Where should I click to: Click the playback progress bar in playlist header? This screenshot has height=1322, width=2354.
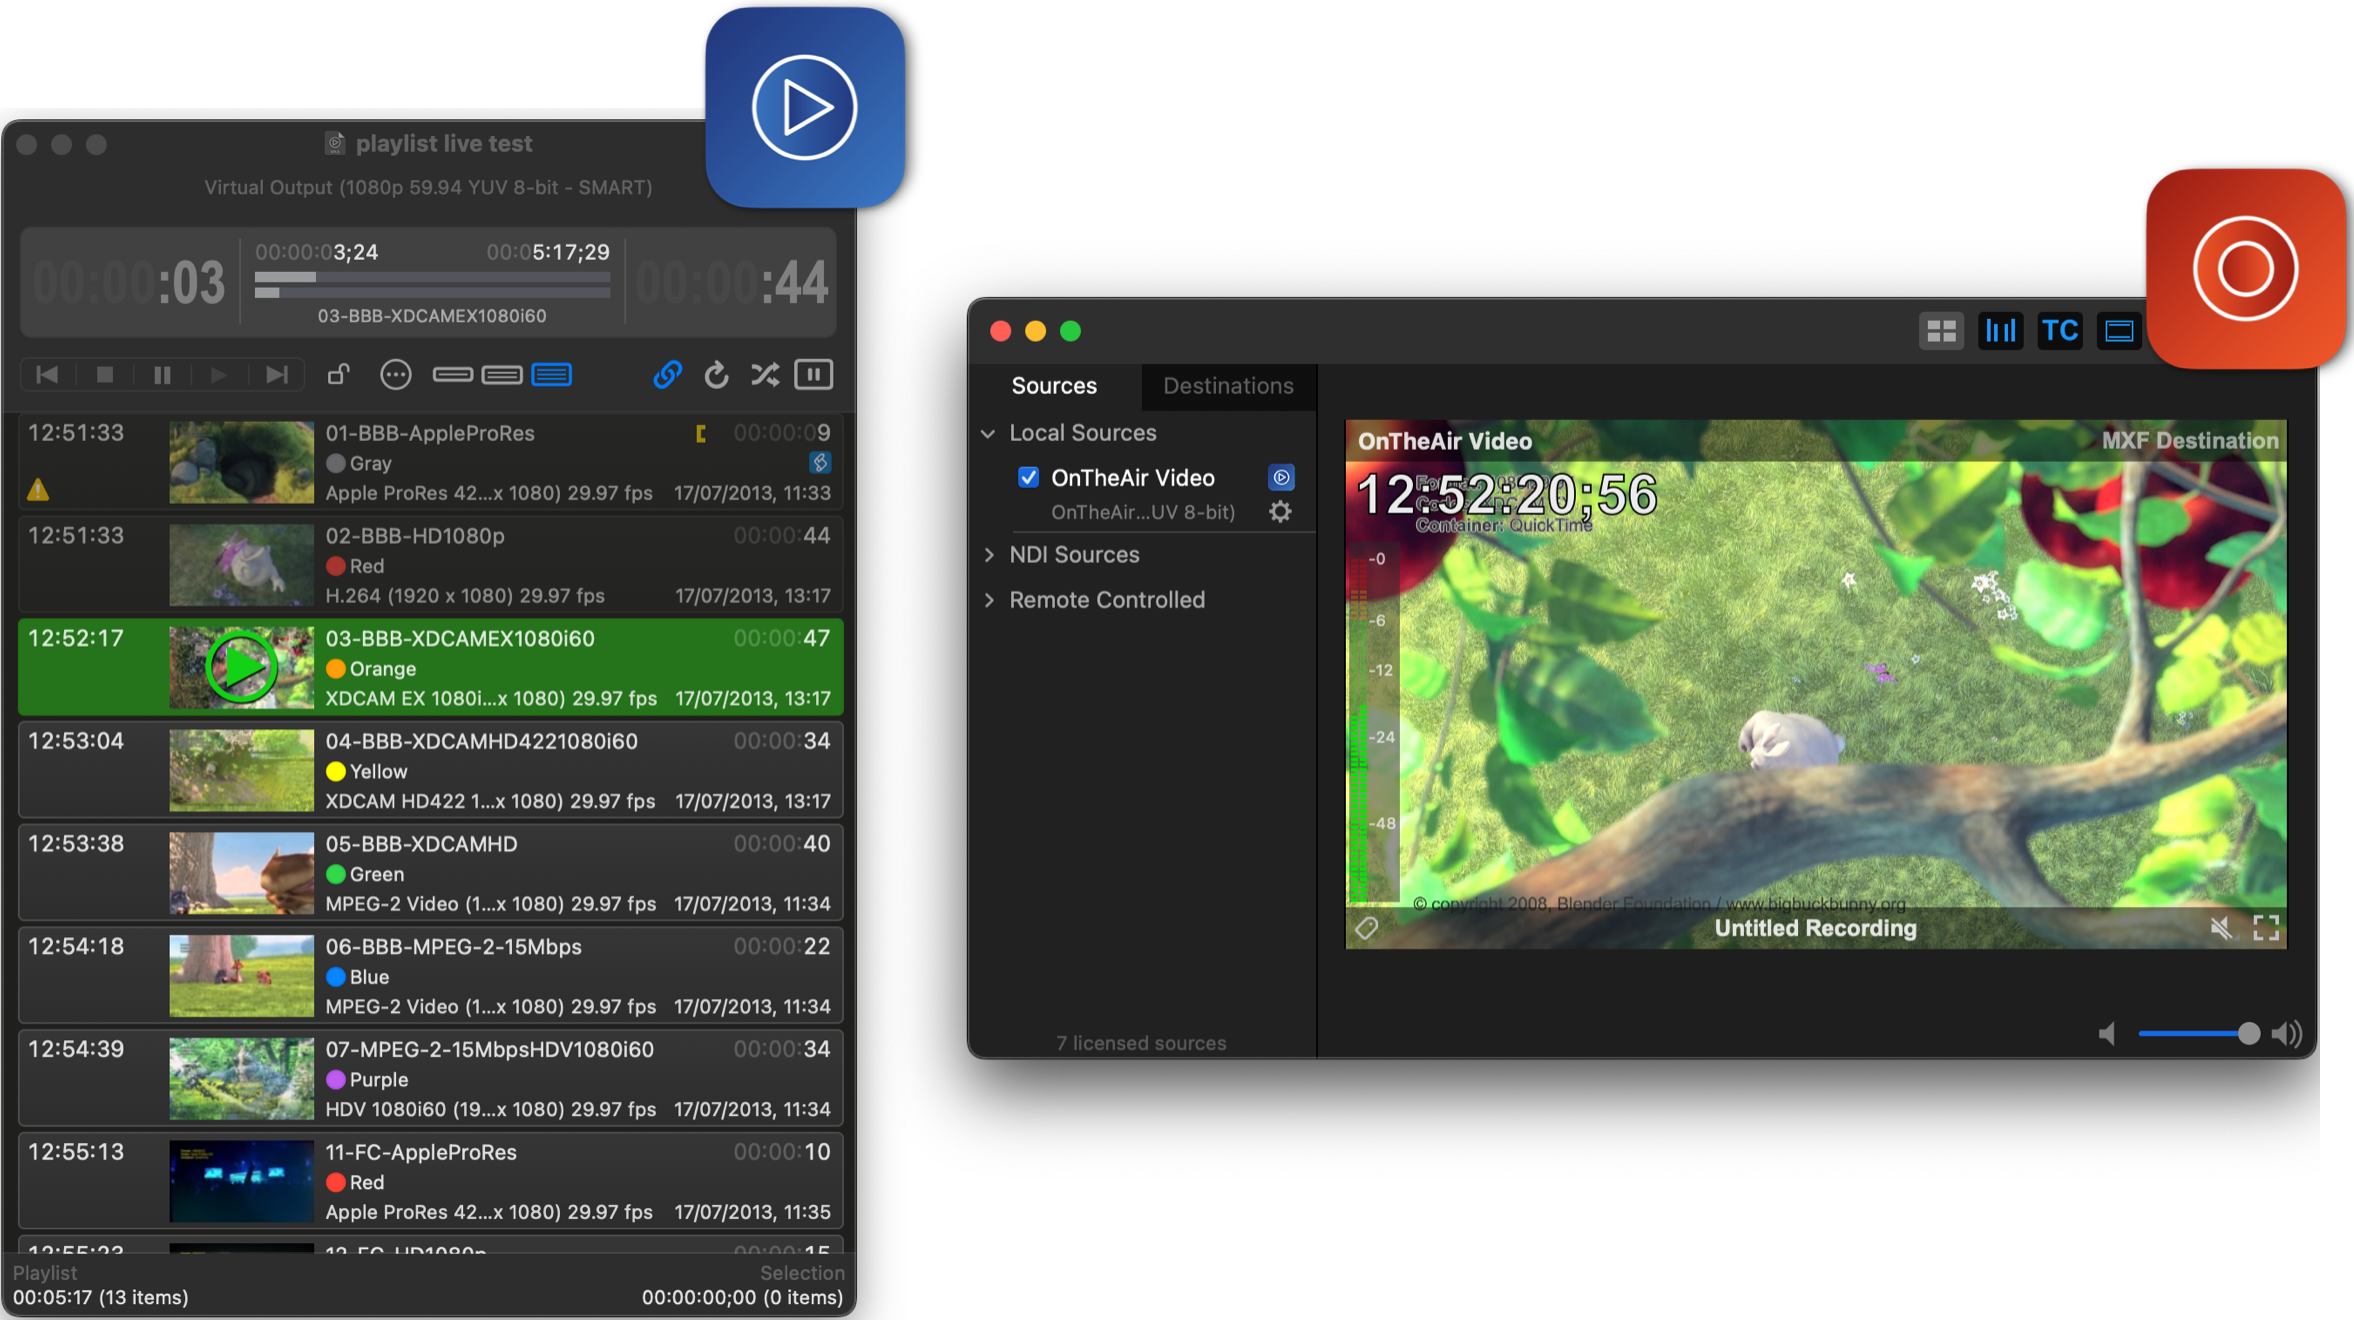coord(432,278)
